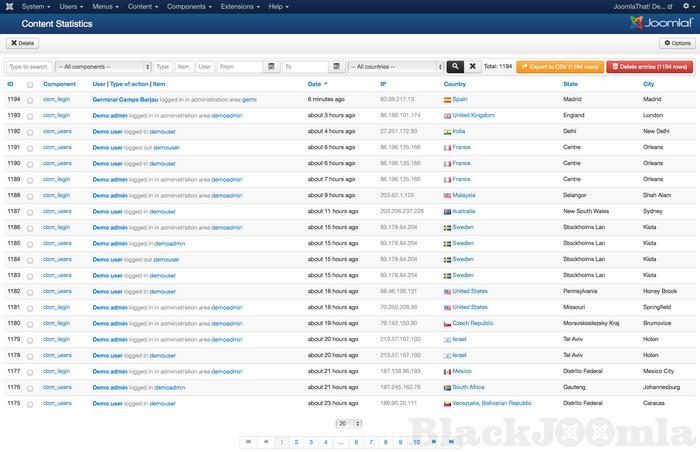Select the checkbox for row 1189

tap(29, 179)
